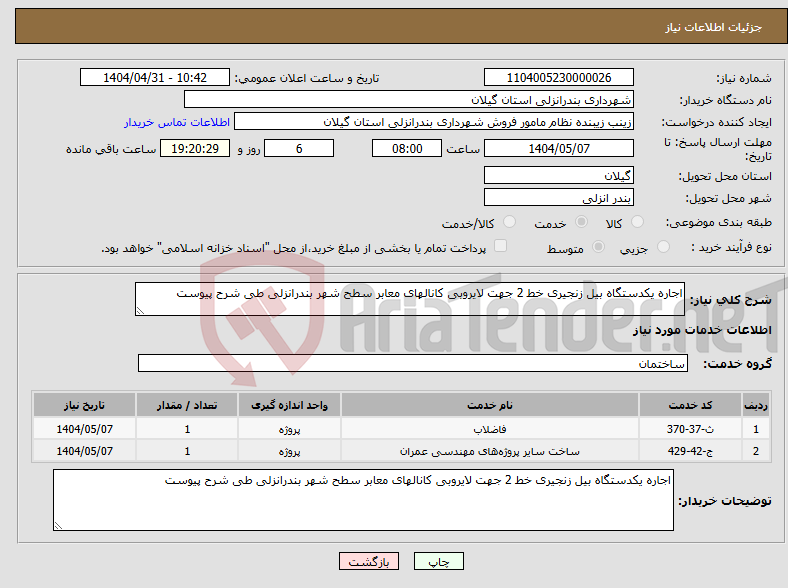
Task: Click the تاریخ نیاز column header
Action: (x=84, y=405)
